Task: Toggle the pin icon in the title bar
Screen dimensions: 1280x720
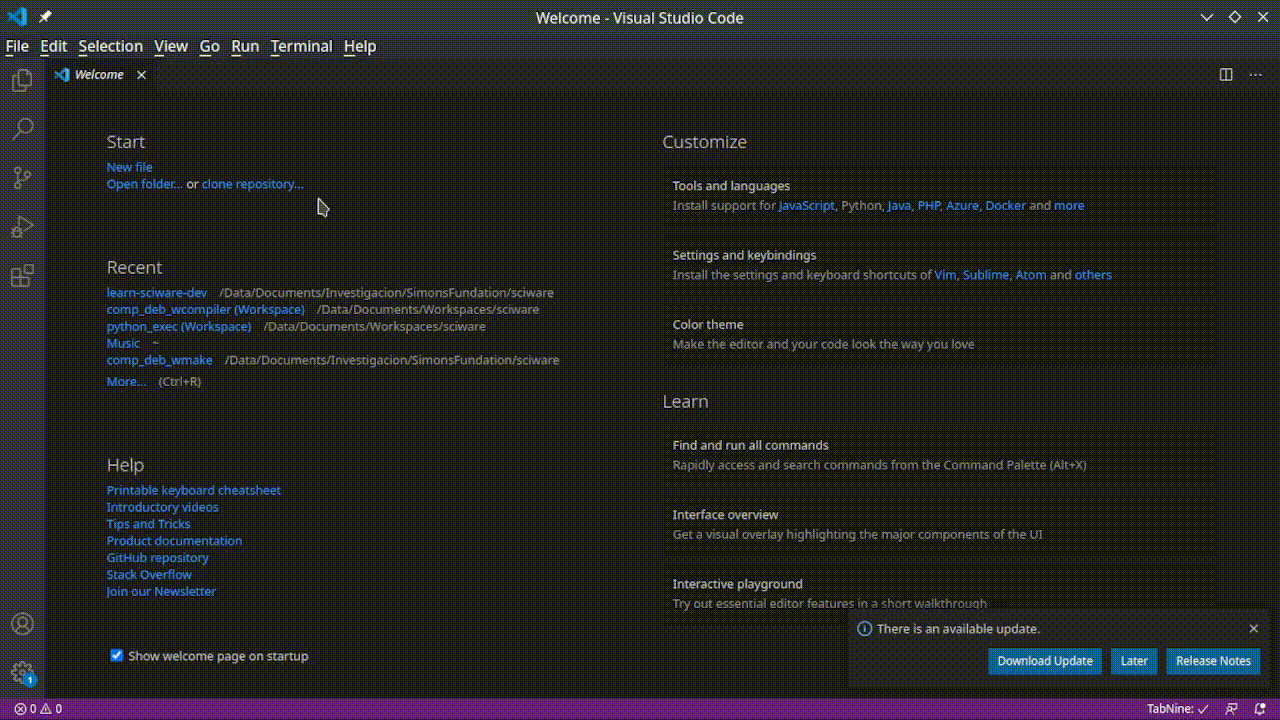Action: tap(45, 17)
